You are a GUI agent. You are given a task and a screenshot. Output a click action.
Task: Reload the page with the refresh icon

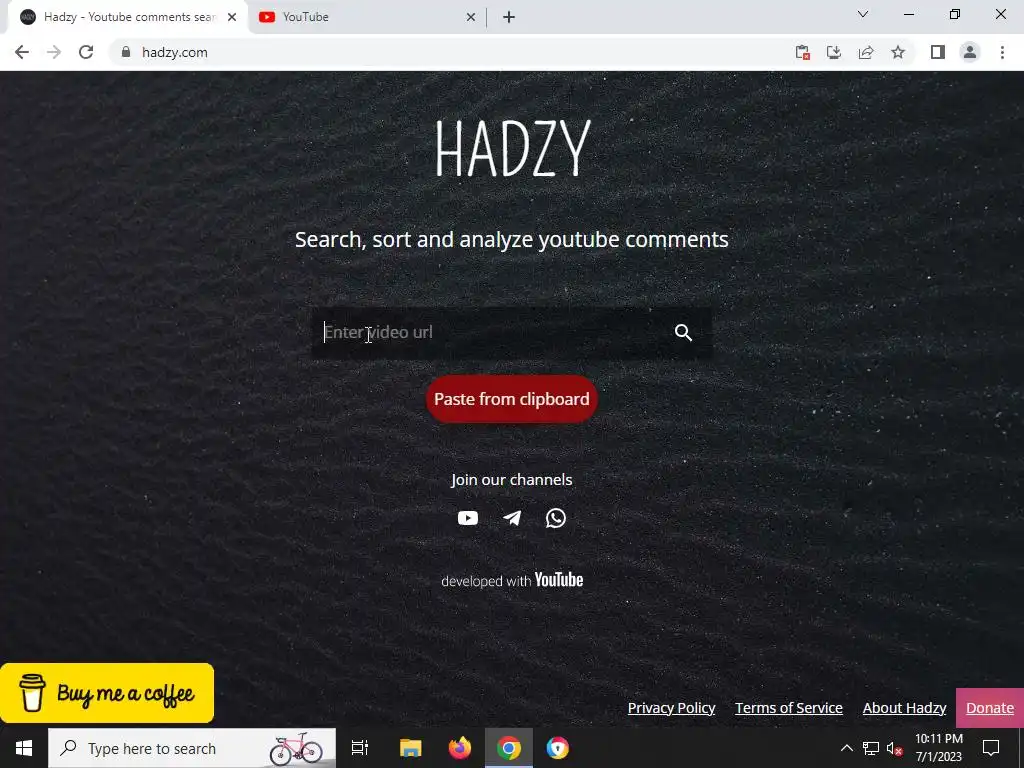[x=86, y=52]
